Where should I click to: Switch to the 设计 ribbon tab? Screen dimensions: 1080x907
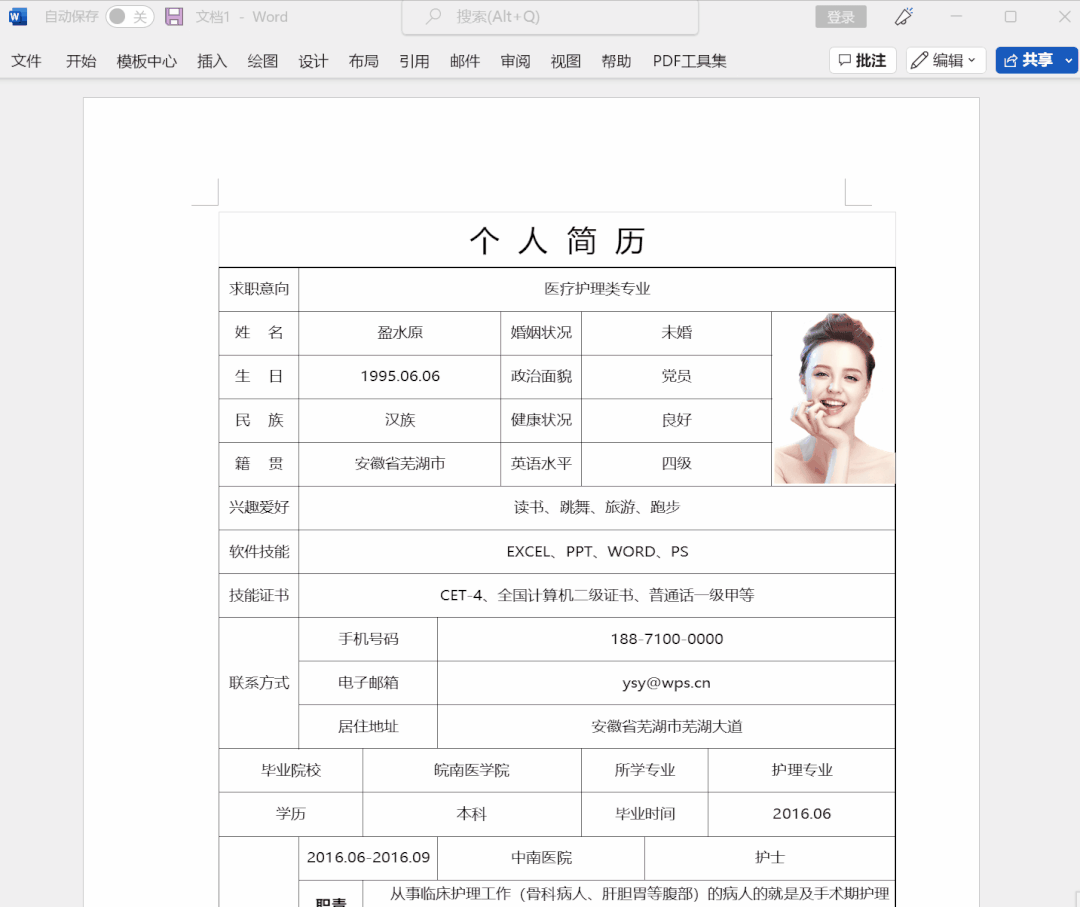[x=313, y=61]
